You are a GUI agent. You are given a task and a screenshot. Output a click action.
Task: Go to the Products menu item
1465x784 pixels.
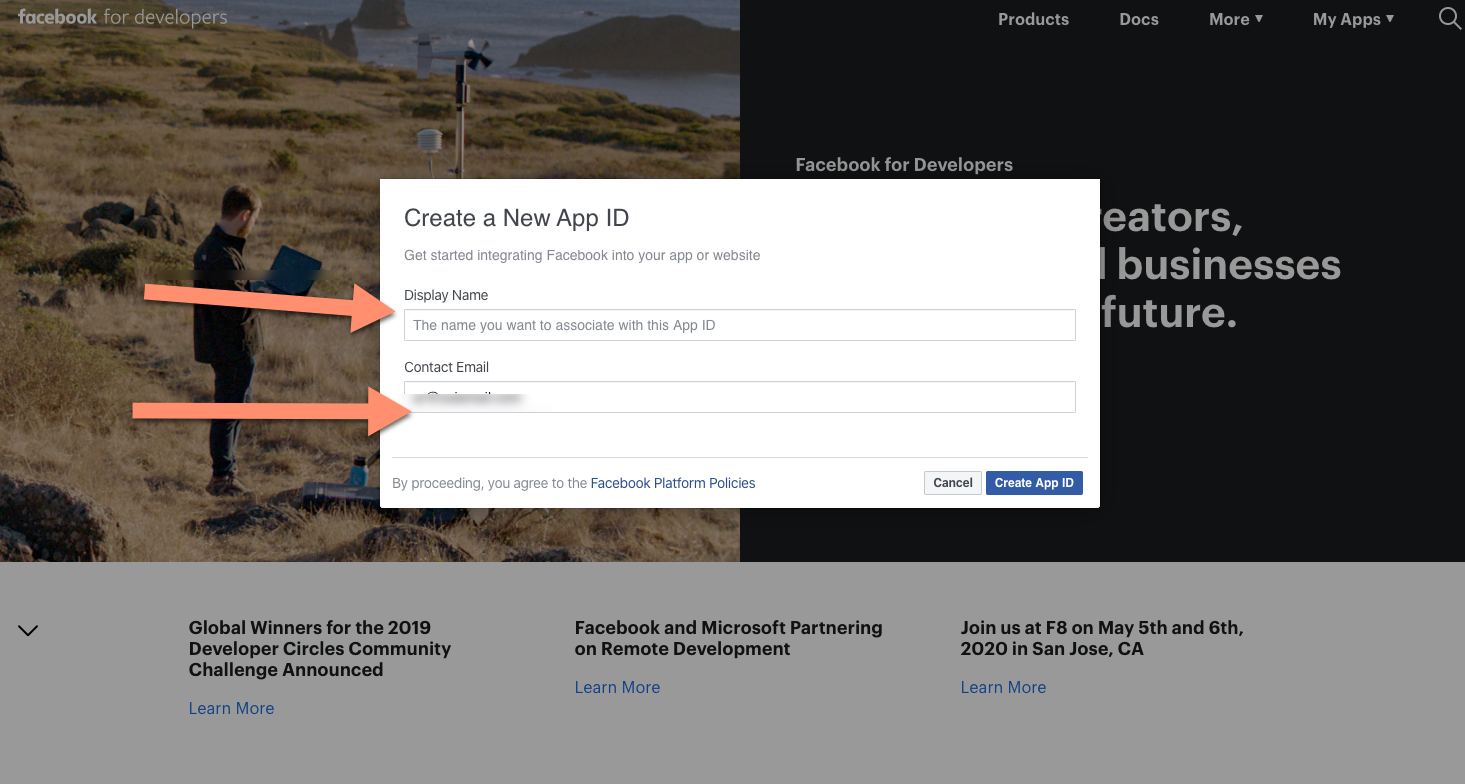pyautogui.click(x=1033, y=19)
